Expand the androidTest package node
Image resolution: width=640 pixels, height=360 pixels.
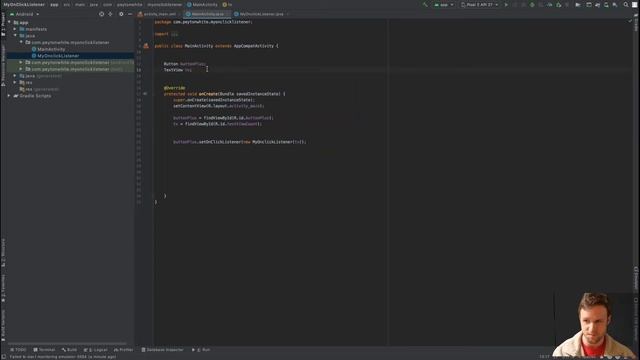click(x=21, y=62)
